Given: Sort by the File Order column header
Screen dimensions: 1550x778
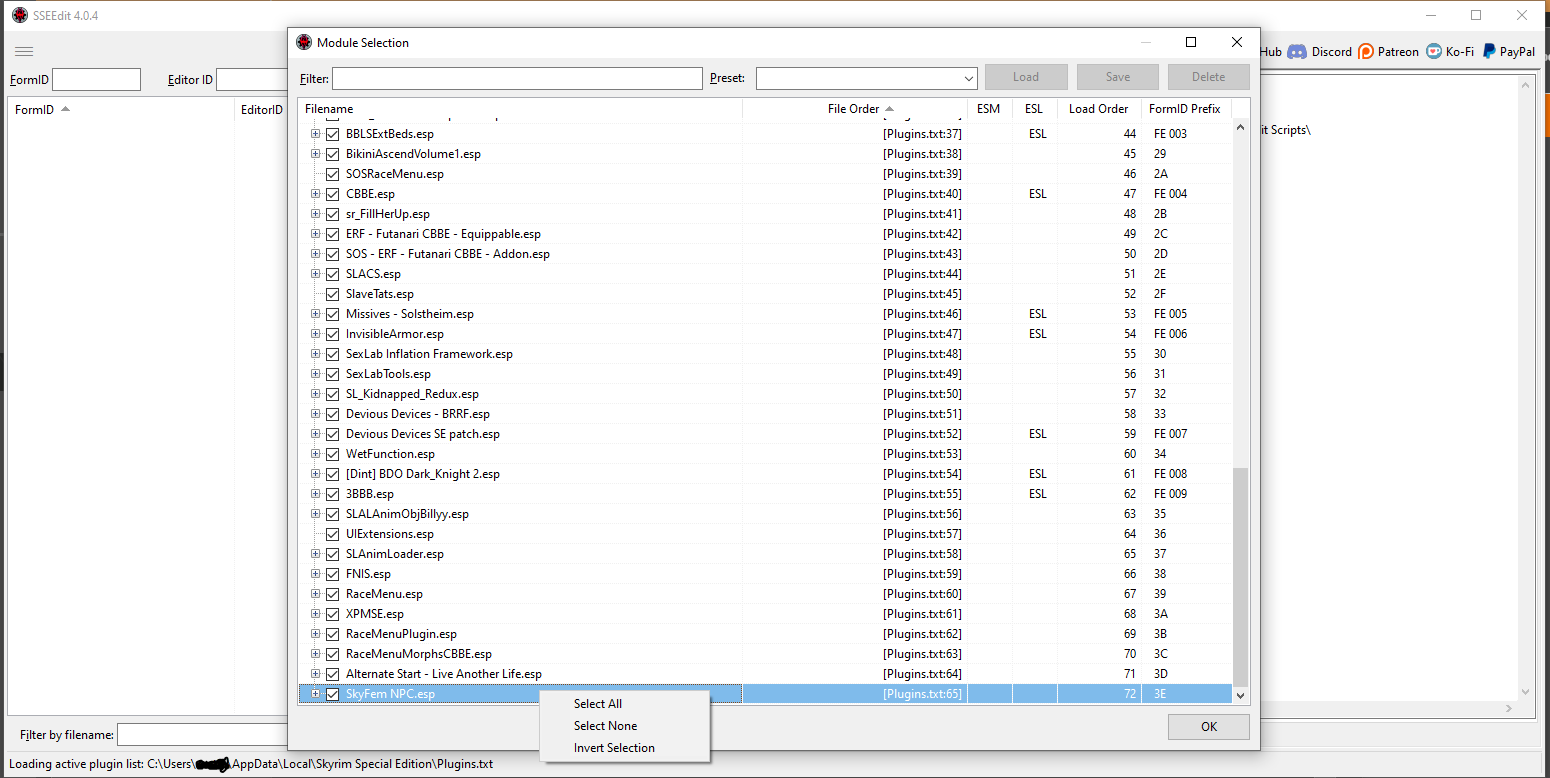Looking at the screenshot, I should click(854, 109).
